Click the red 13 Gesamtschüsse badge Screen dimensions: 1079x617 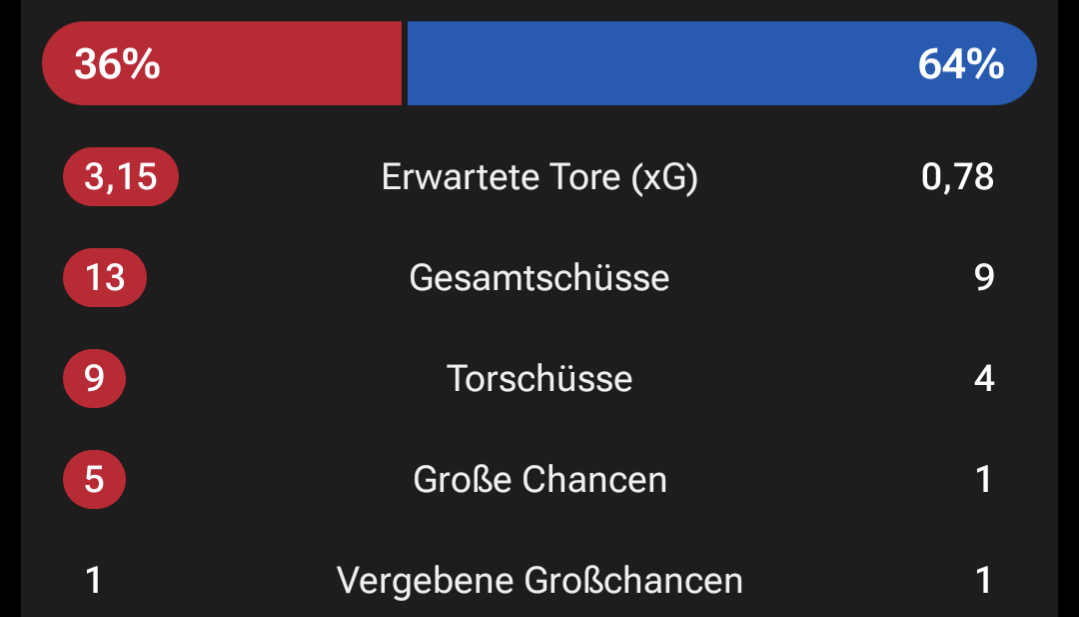point(104,277)
